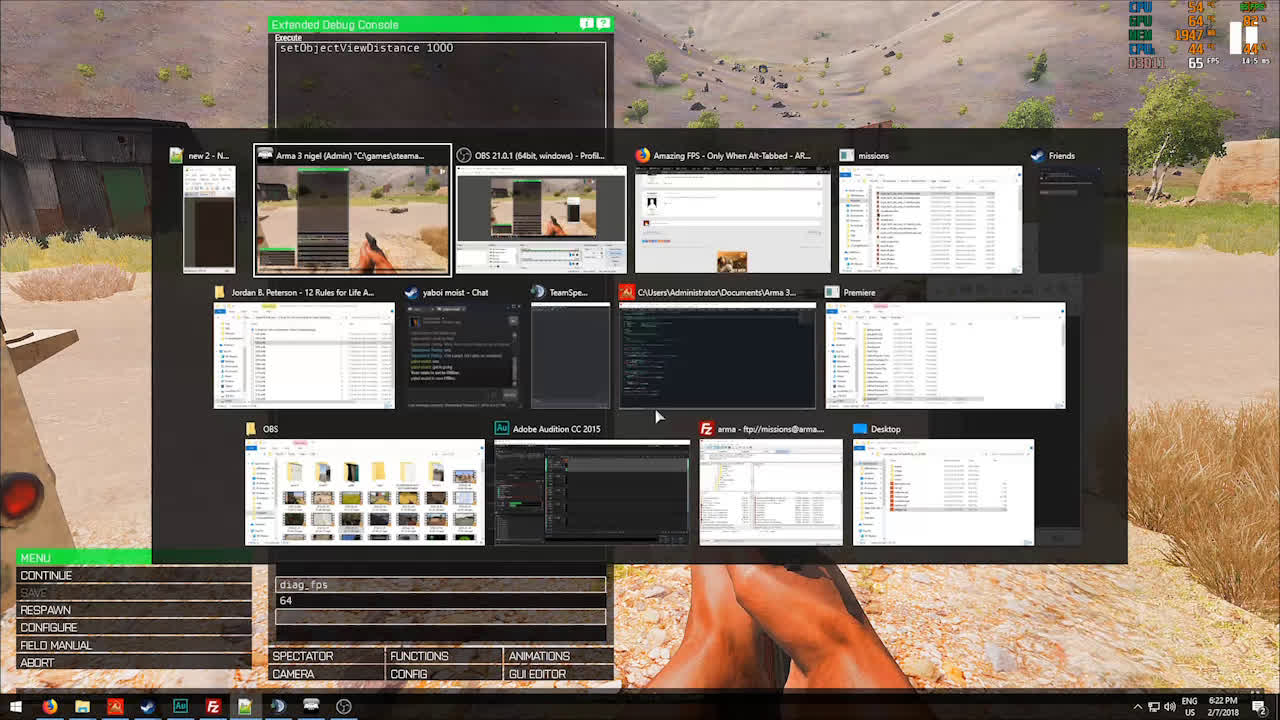Screen dimensions: 1280x720
Task: Open the ENG US language indicator
Action: click(1190, 707)
